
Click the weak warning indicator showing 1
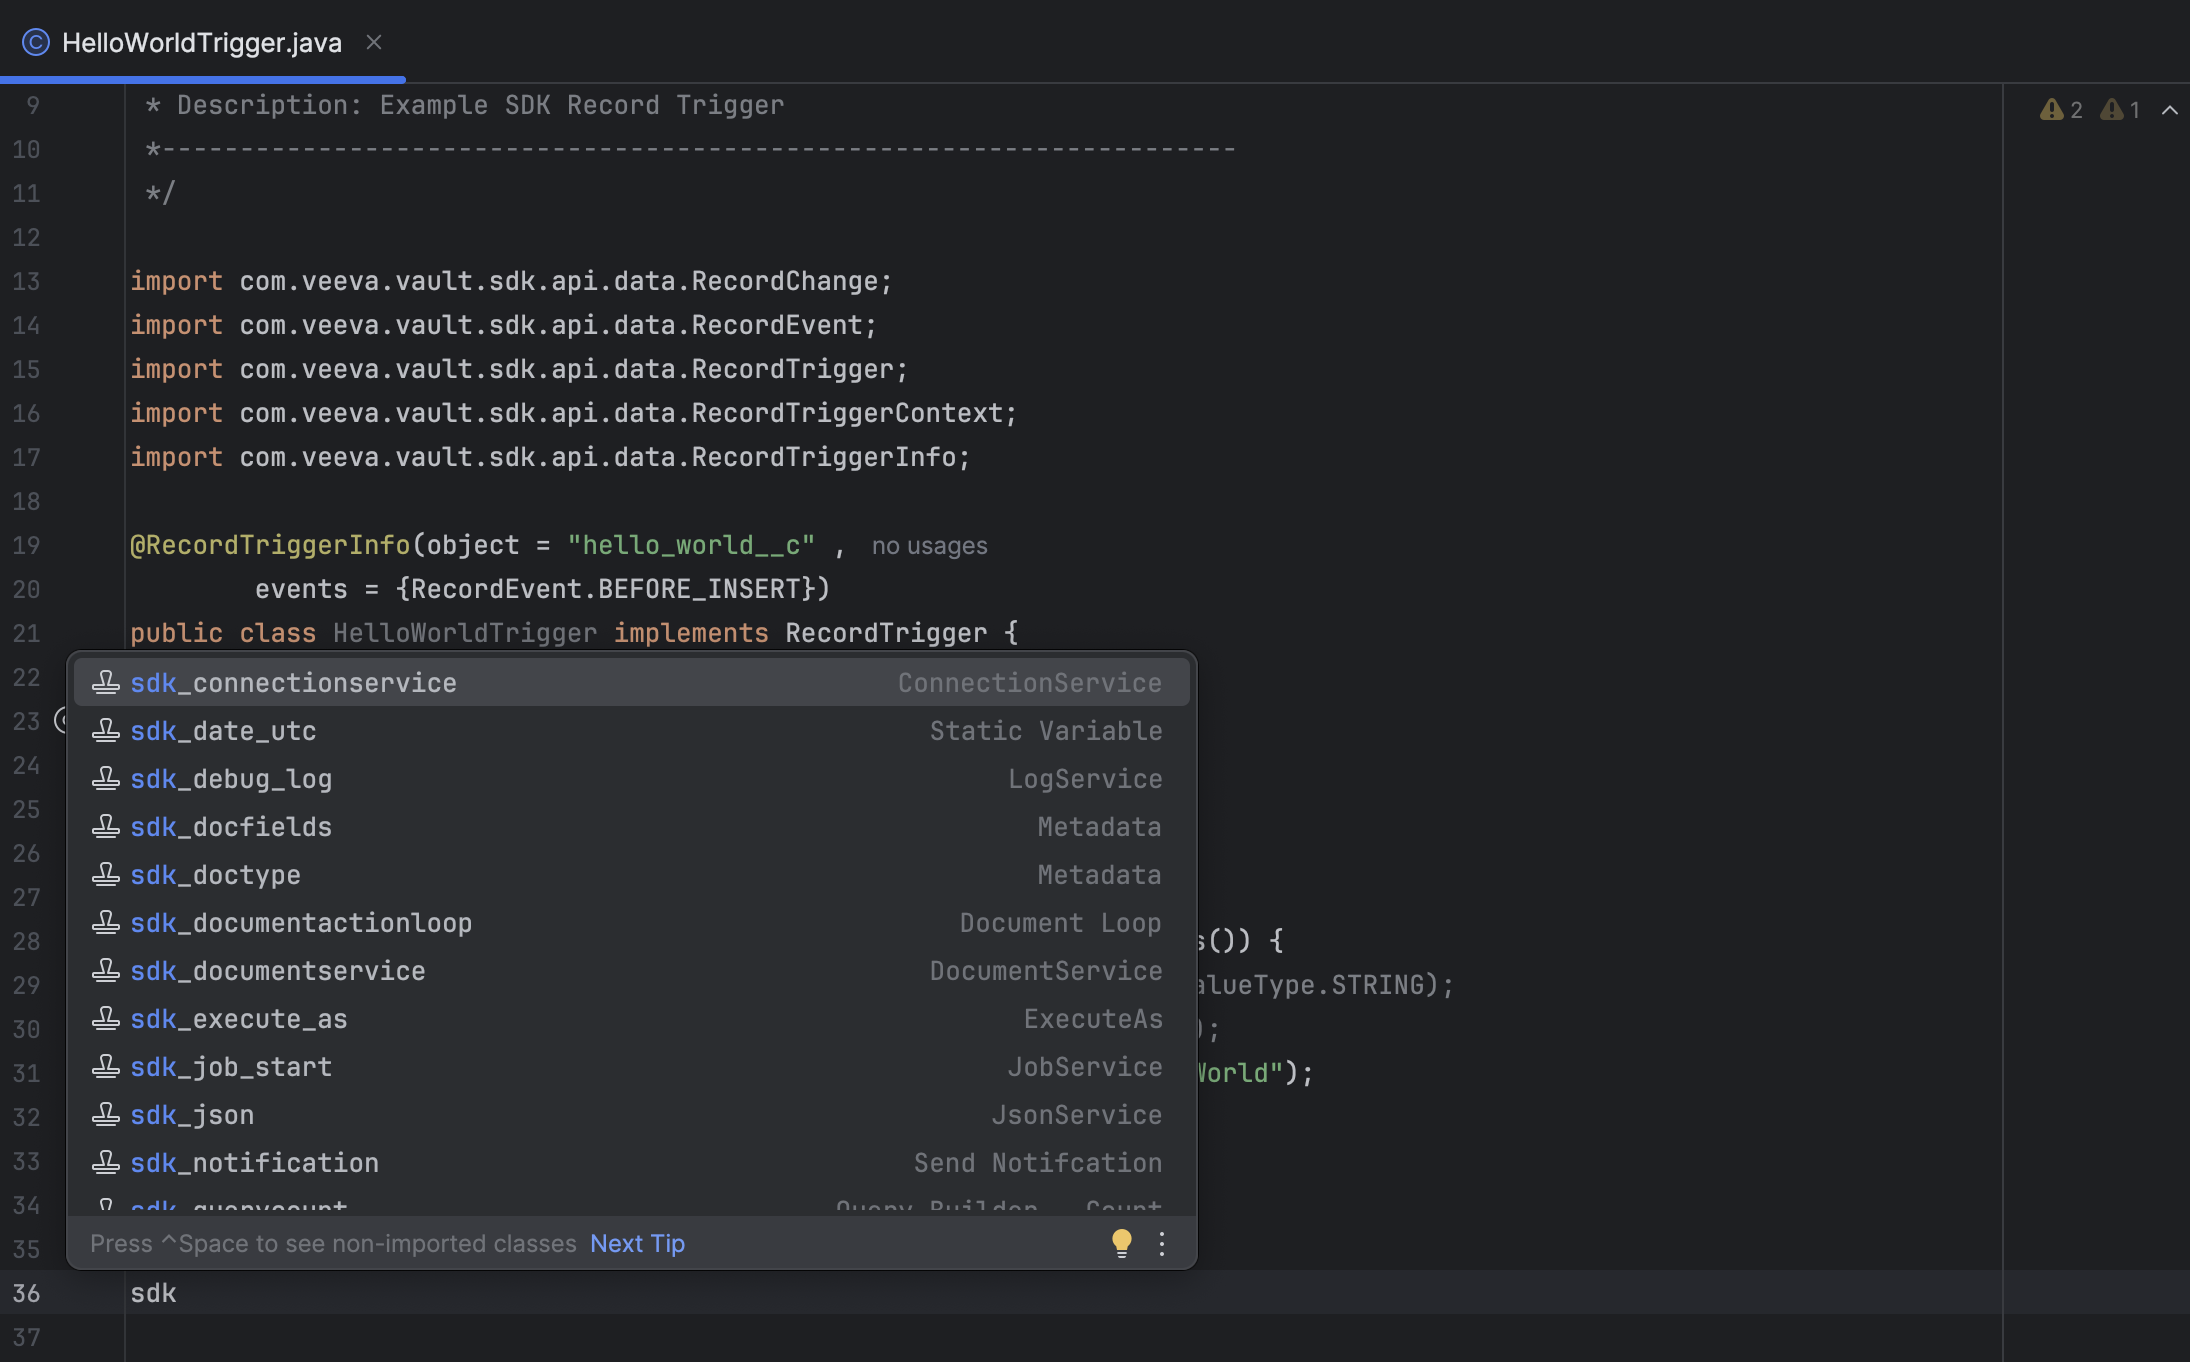tap(2120, 110)
